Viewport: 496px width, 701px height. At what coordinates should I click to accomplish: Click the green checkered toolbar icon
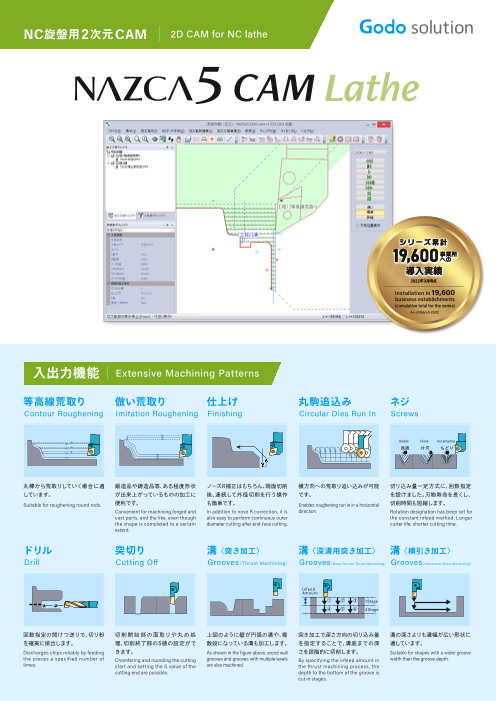[163, 139]
